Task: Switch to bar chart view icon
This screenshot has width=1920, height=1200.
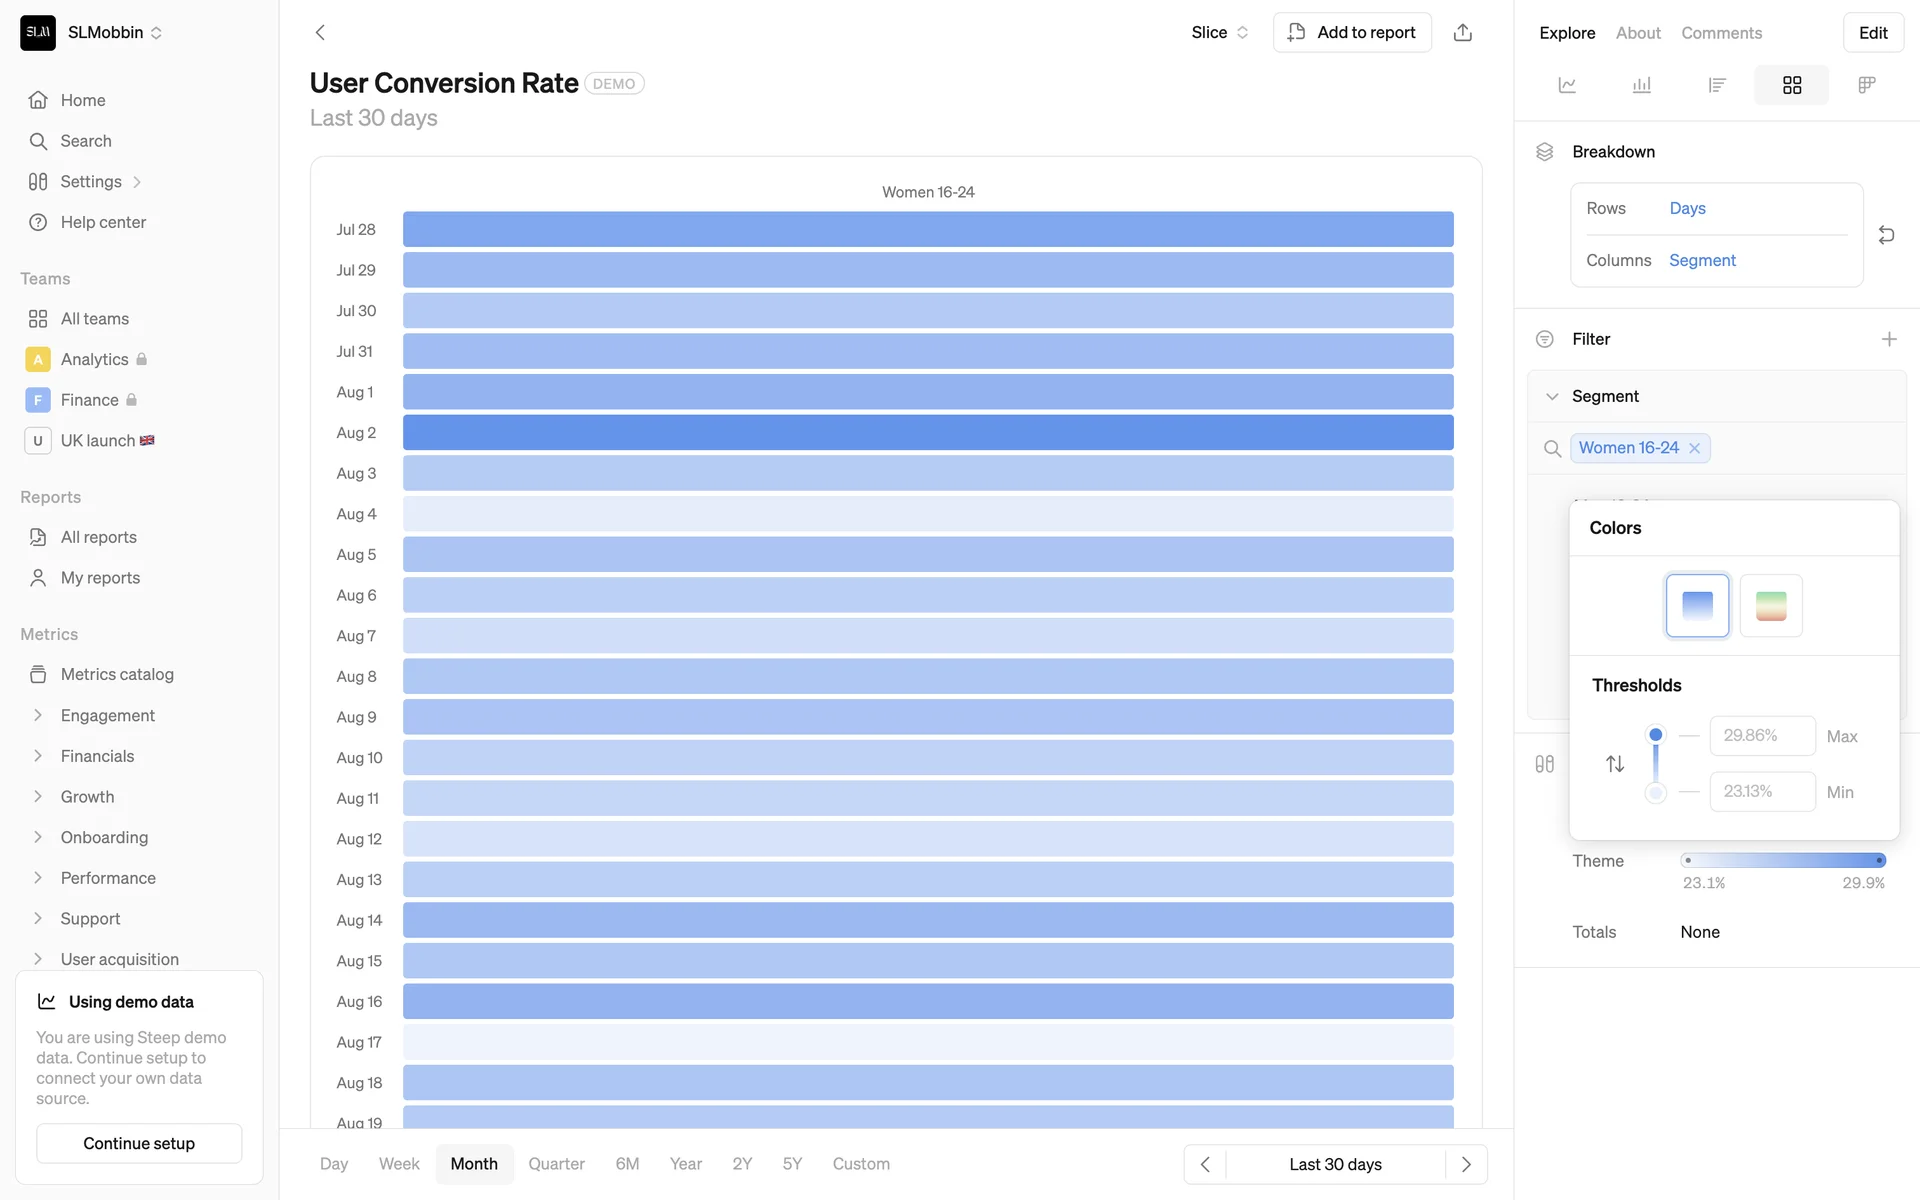Action: tap(1642, 85)
